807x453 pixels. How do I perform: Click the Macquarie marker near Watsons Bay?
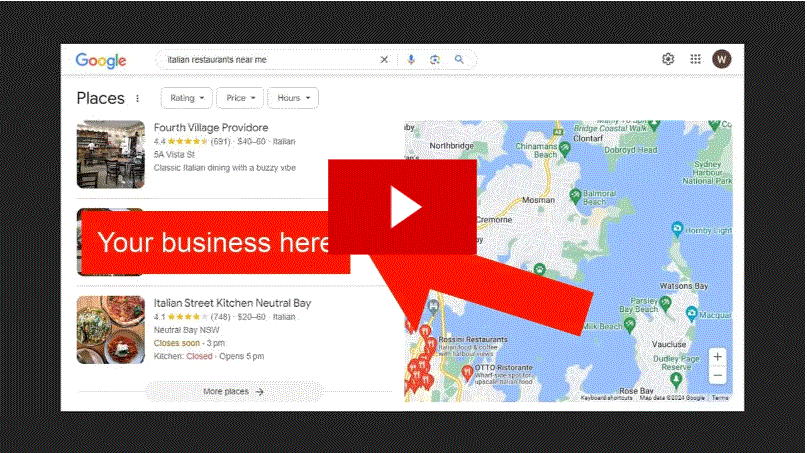click(x=692, y=313)
